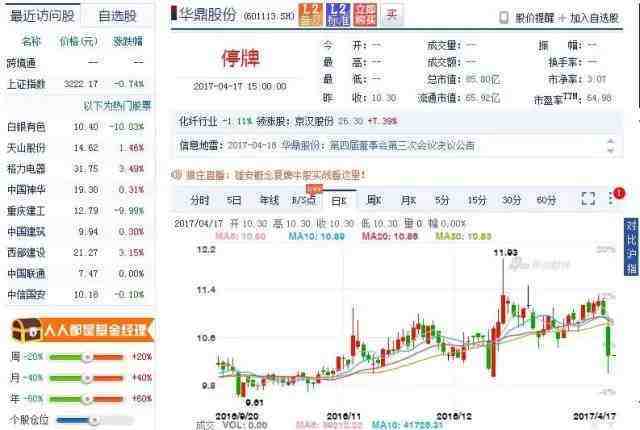Image resolution: width=640 pixels, height=430 pixels.
Task: Adjust the 周 weekly range slider
Action: click(x=86, y=357)
